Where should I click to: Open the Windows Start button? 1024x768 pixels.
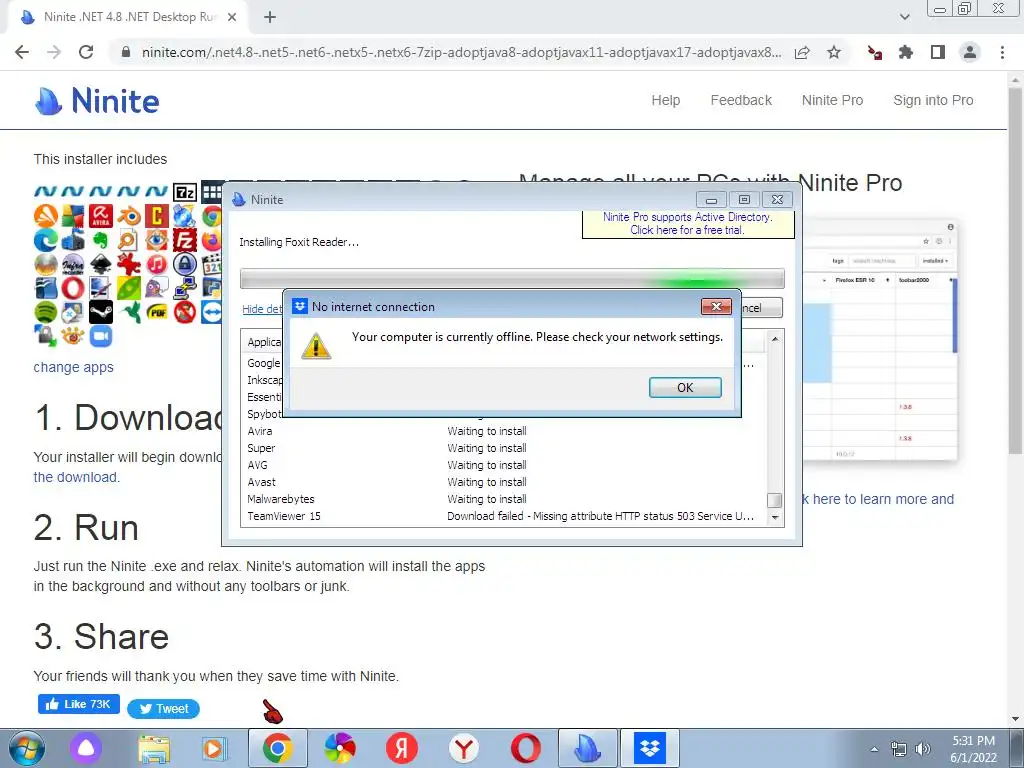click(26, 748)
